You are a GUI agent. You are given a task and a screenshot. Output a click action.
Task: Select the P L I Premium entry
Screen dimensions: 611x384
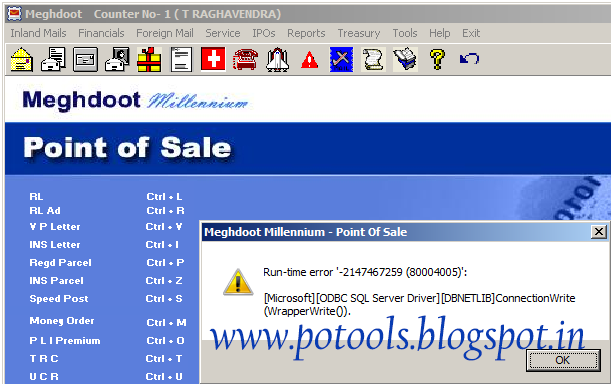pyautogui.click(x=65, y=340)
